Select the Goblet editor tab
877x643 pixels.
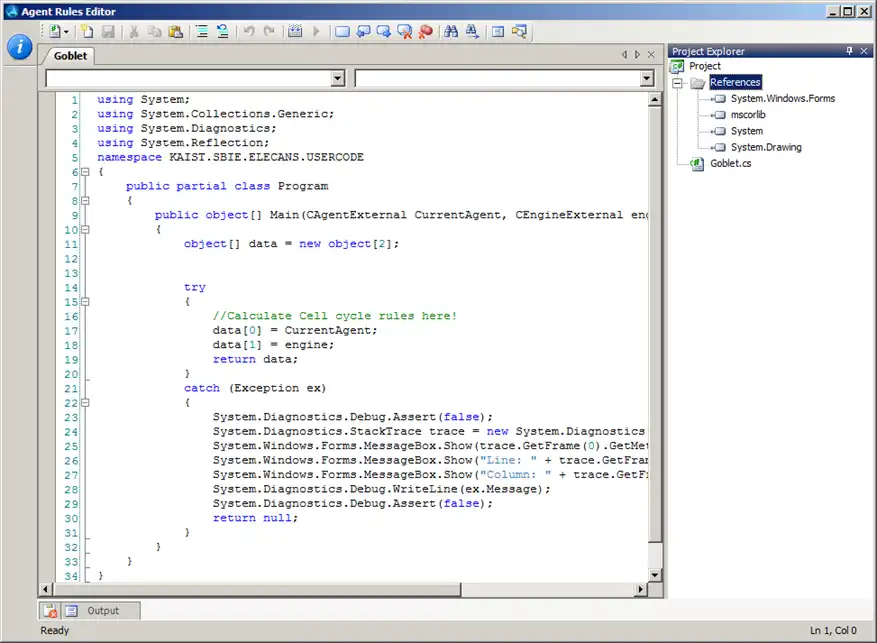coord(70,56)
